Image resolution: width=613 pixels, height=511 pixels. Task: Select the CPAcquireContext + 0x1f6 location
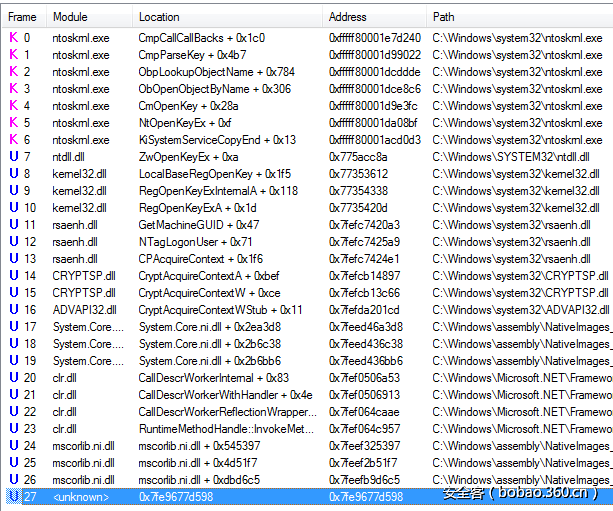(x=201, y=259)
